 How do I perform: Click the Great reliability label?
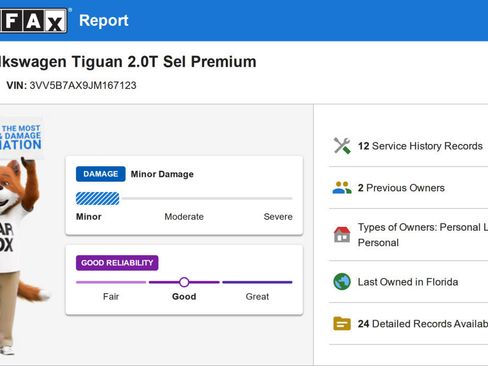click(x=257, y=296)
